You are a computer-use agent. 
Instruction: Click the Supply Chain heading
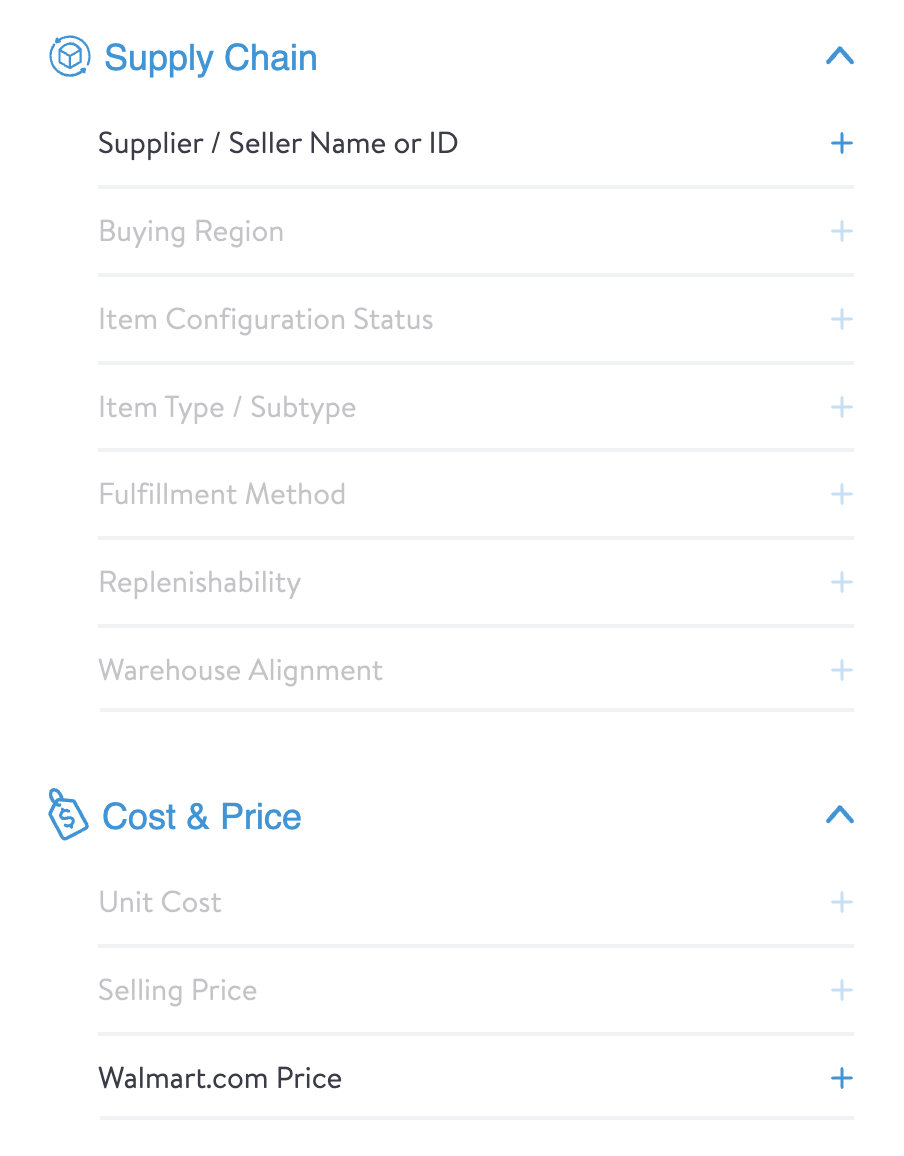point(211,58)
